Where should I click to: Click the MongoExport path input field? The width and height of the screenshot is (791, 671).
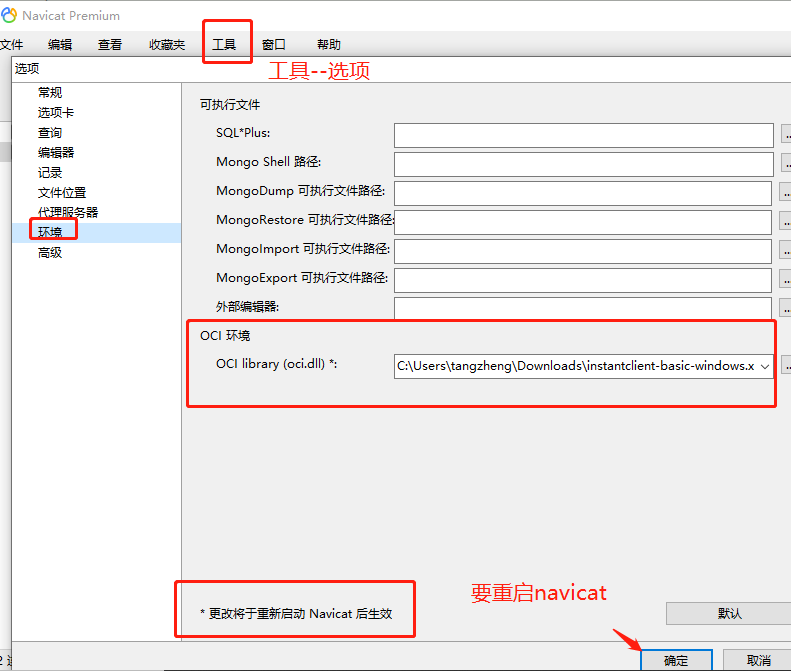(x=583, y=281)
